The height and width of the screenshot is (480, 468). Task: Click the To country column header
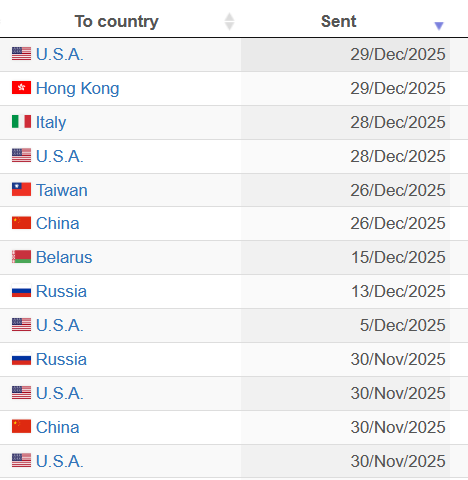pos(117,22)
